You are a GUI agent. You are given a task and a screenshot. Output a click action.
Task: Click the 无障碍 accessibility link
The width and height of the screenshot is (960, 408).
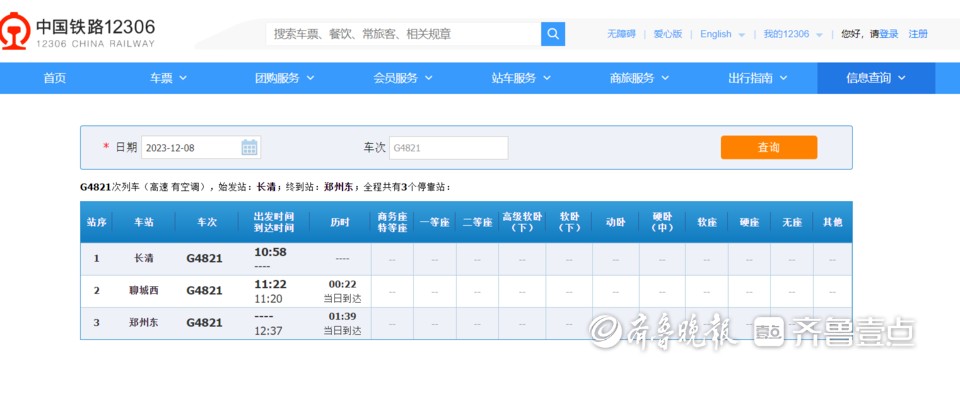(x=621, y=34)
